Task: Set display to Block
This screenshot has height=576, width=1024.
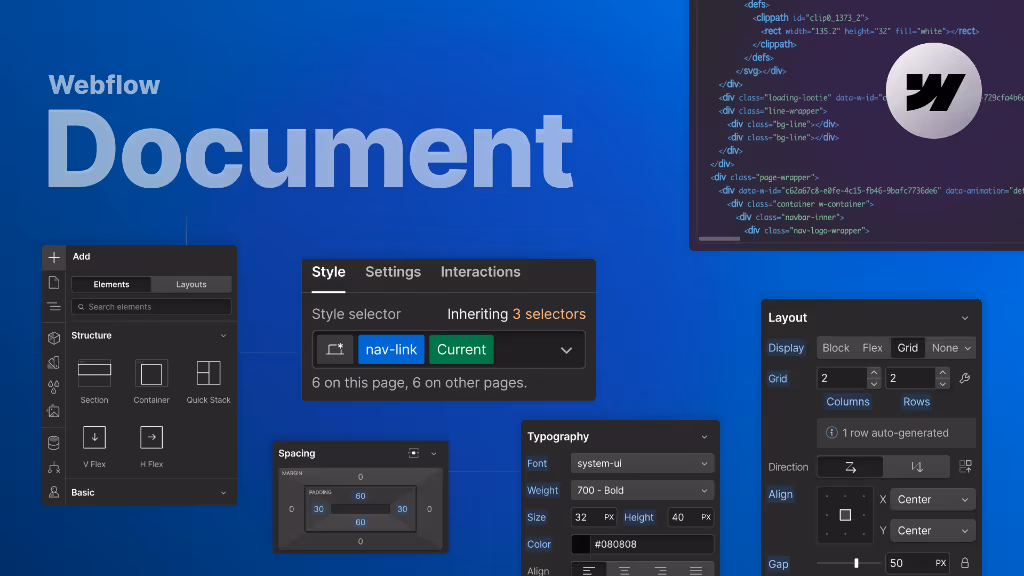Action: tap(836, 348)
